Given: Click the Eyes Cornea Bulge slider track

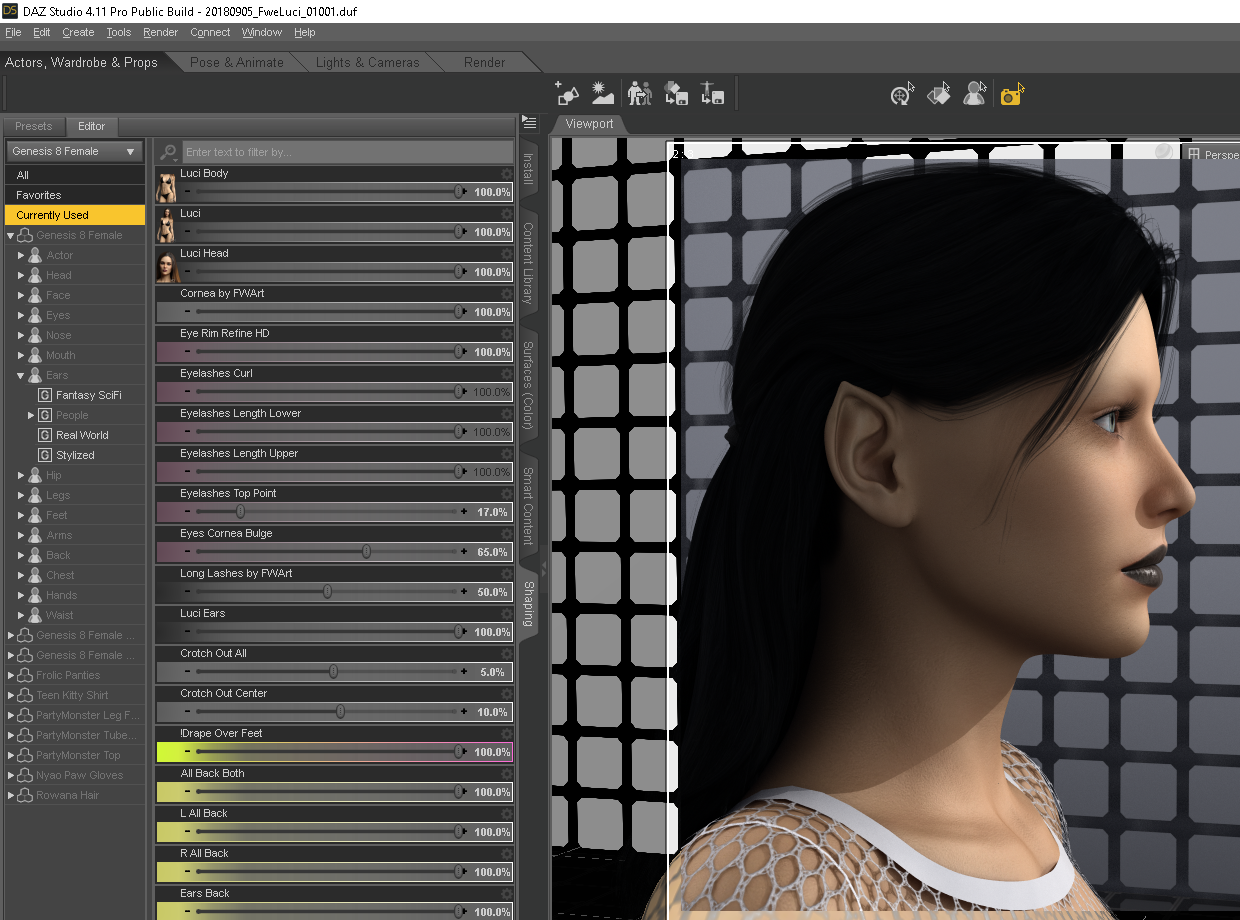Looking at the screenshot, I should click(325, 552).
